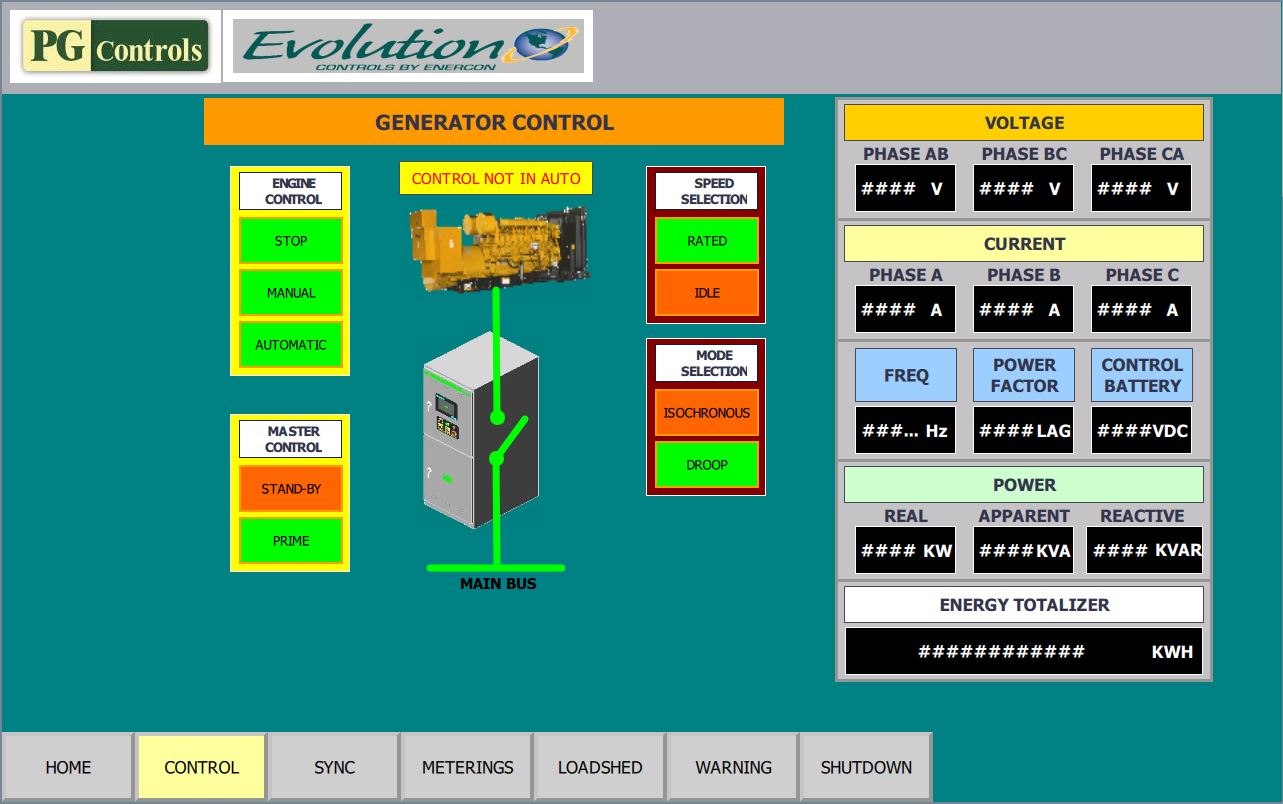Click the battery VDC readout
The width and height of the screenshot is (1283, 804).
click(x=1142, y=430)
